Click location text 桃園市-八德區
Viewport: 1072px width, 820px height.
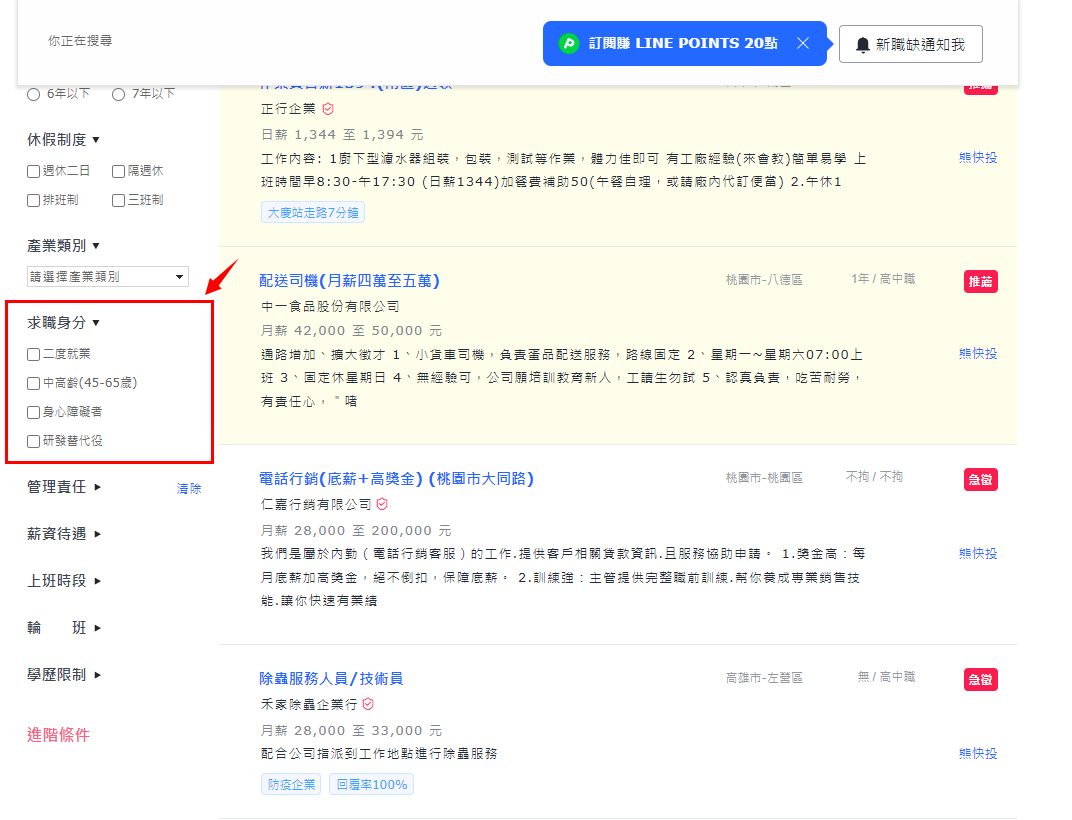(764, 280)
